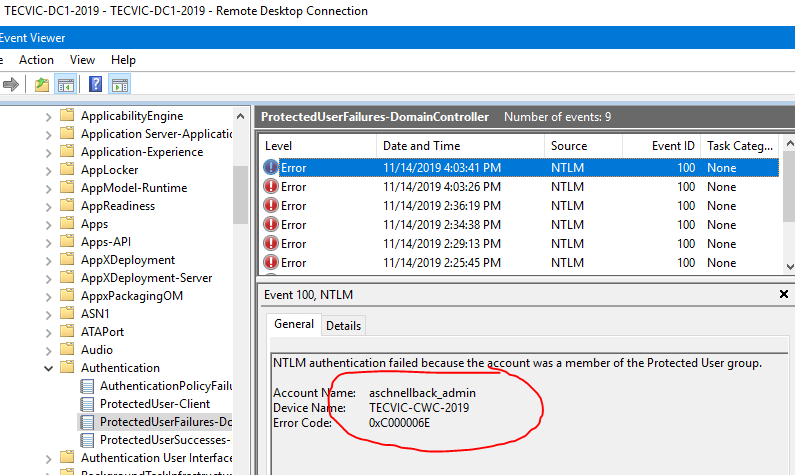The height and width of the screenshot is (475, 795).
Task: Click the ProtectedUserSuccesses log icon
Action: (87, 440)
